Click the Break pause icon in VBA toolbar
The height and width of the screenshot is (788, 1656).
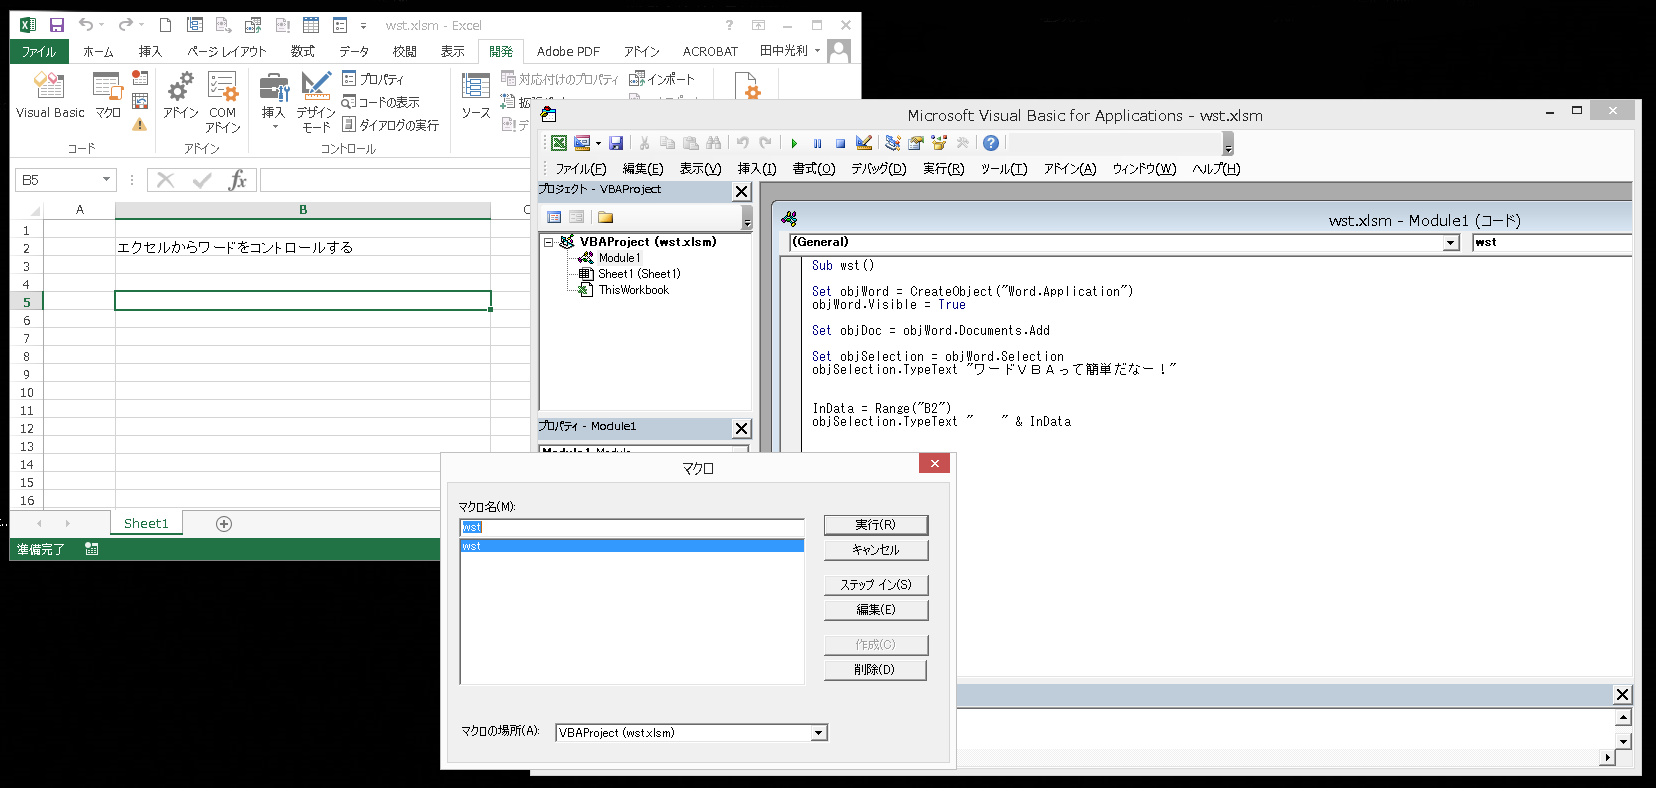click(817, 143)
